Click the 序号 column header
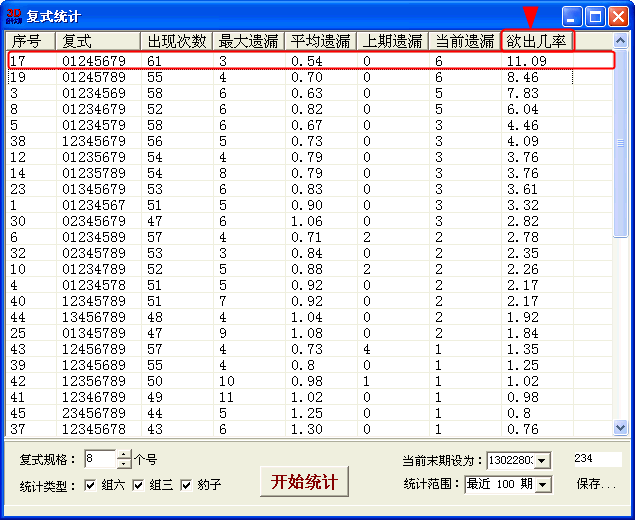 [30, 41]
